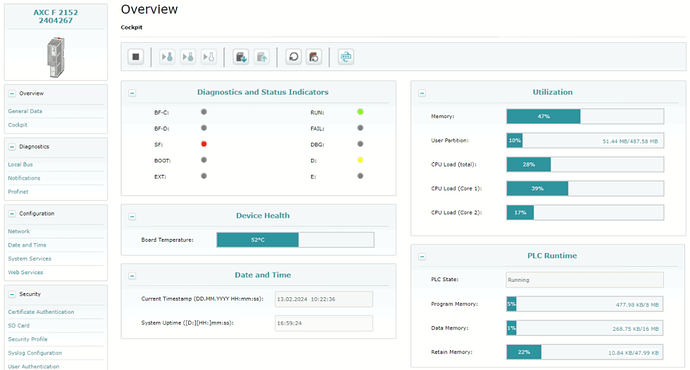This screenshot has height=370, width=690.
Task: Click the CPU Load (Core 2) 17% bar
Action: coord(585,212)
